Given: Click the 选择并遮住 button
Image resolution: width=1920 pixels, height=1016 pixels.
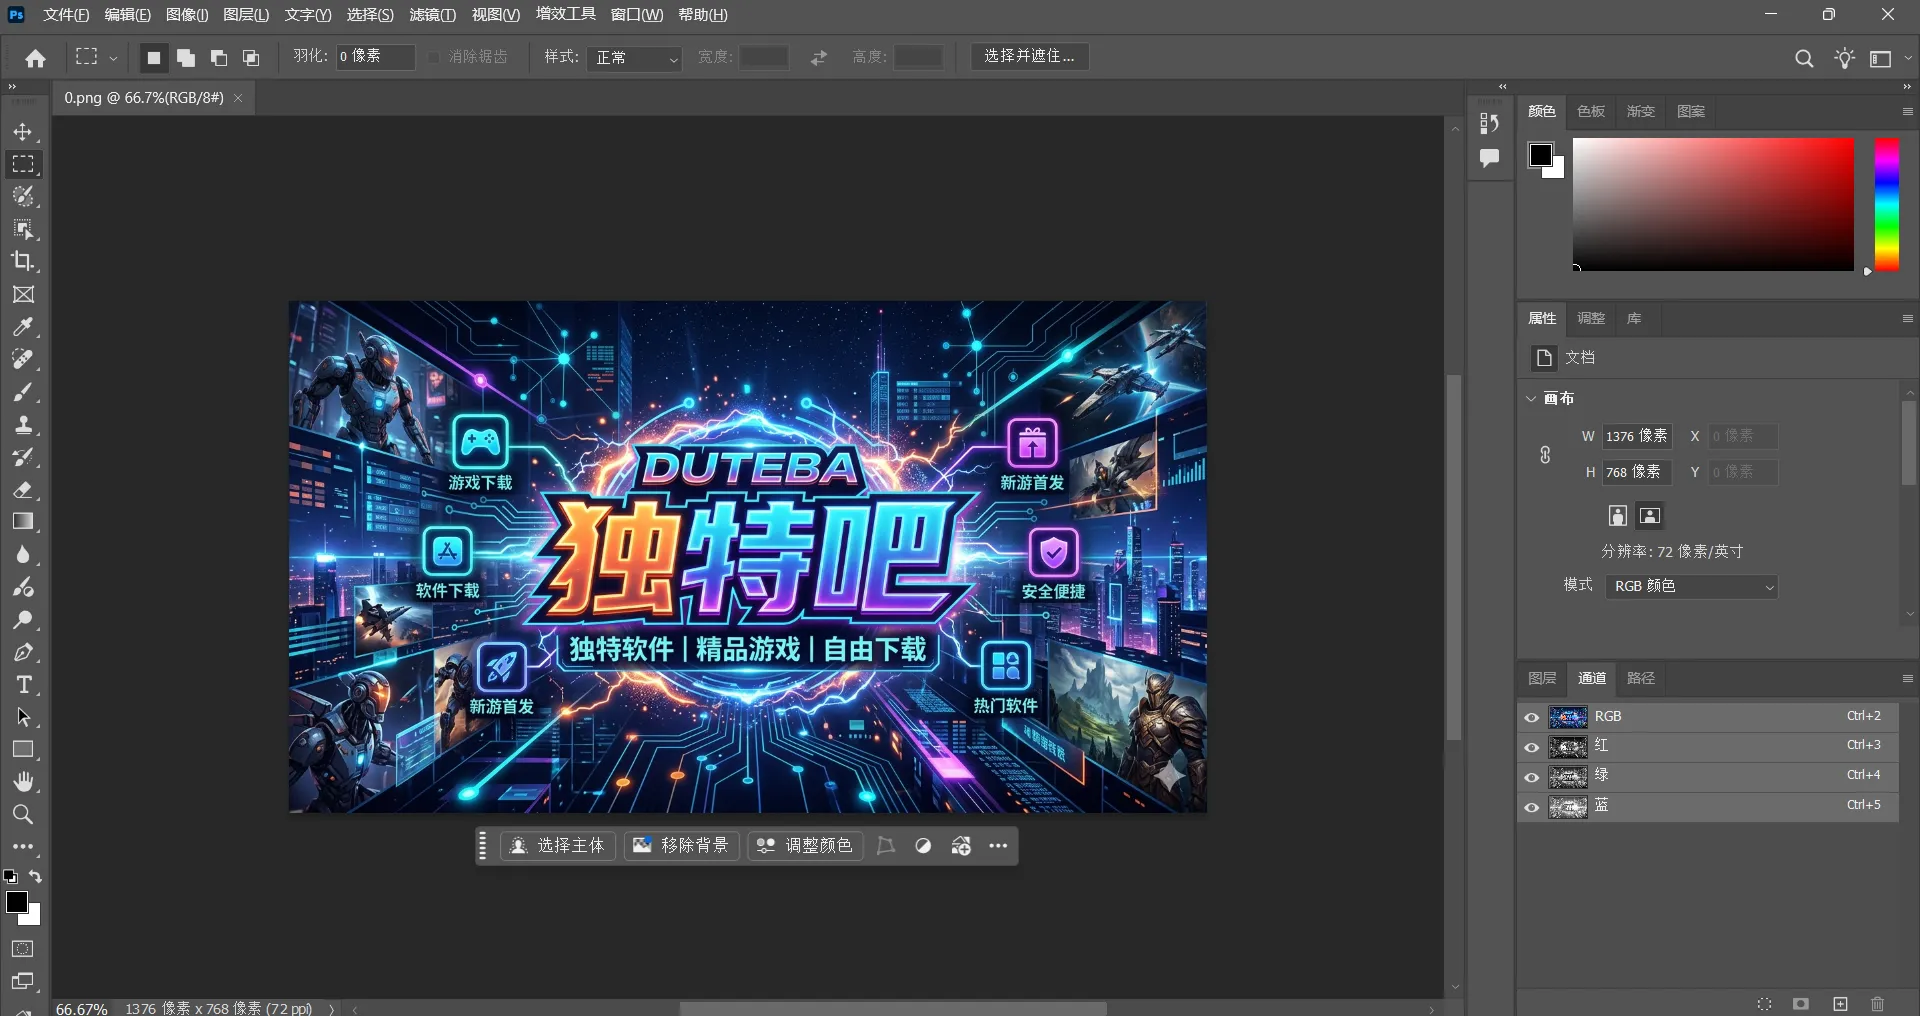Looking at the screenshot, I should coord(1030,56).
